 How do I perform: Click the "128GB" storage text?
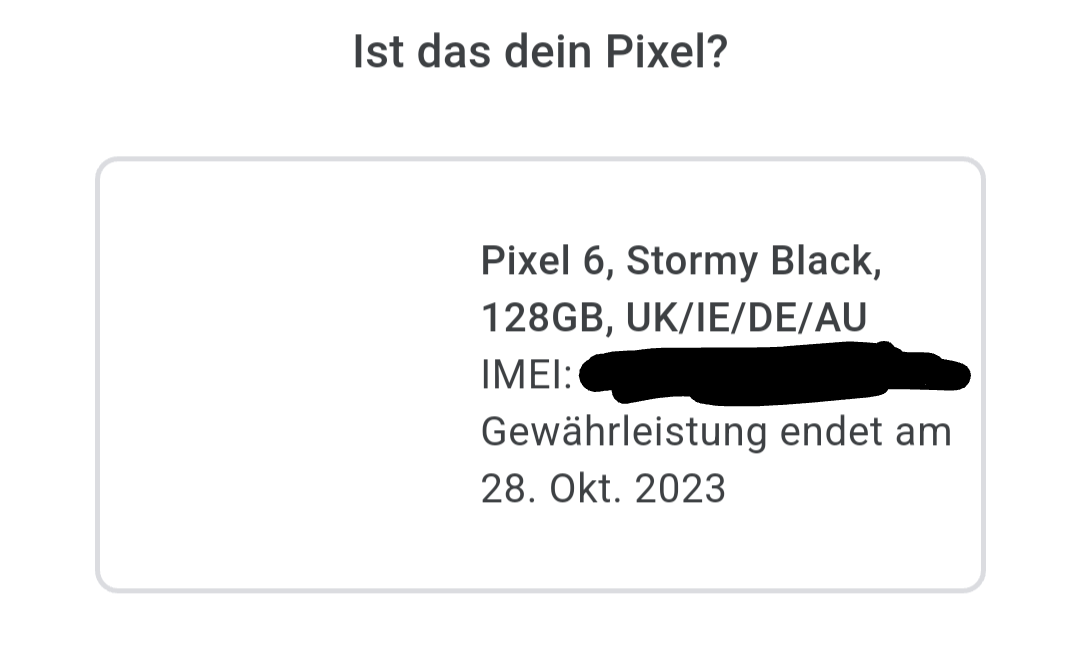(543, 318)
